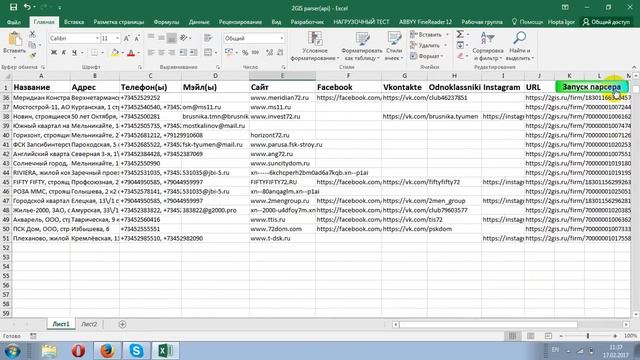Open File Explorer from the taskbar
The height and width of the screenshot is (360, 640).
(x=49, y=351)
